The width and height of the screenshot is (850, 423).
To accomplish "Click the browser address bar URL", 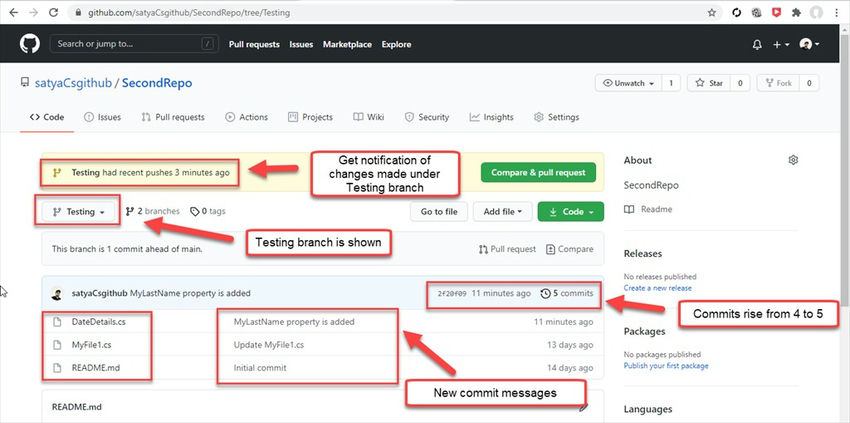I will pyautogui.click(x=189, y=12).
